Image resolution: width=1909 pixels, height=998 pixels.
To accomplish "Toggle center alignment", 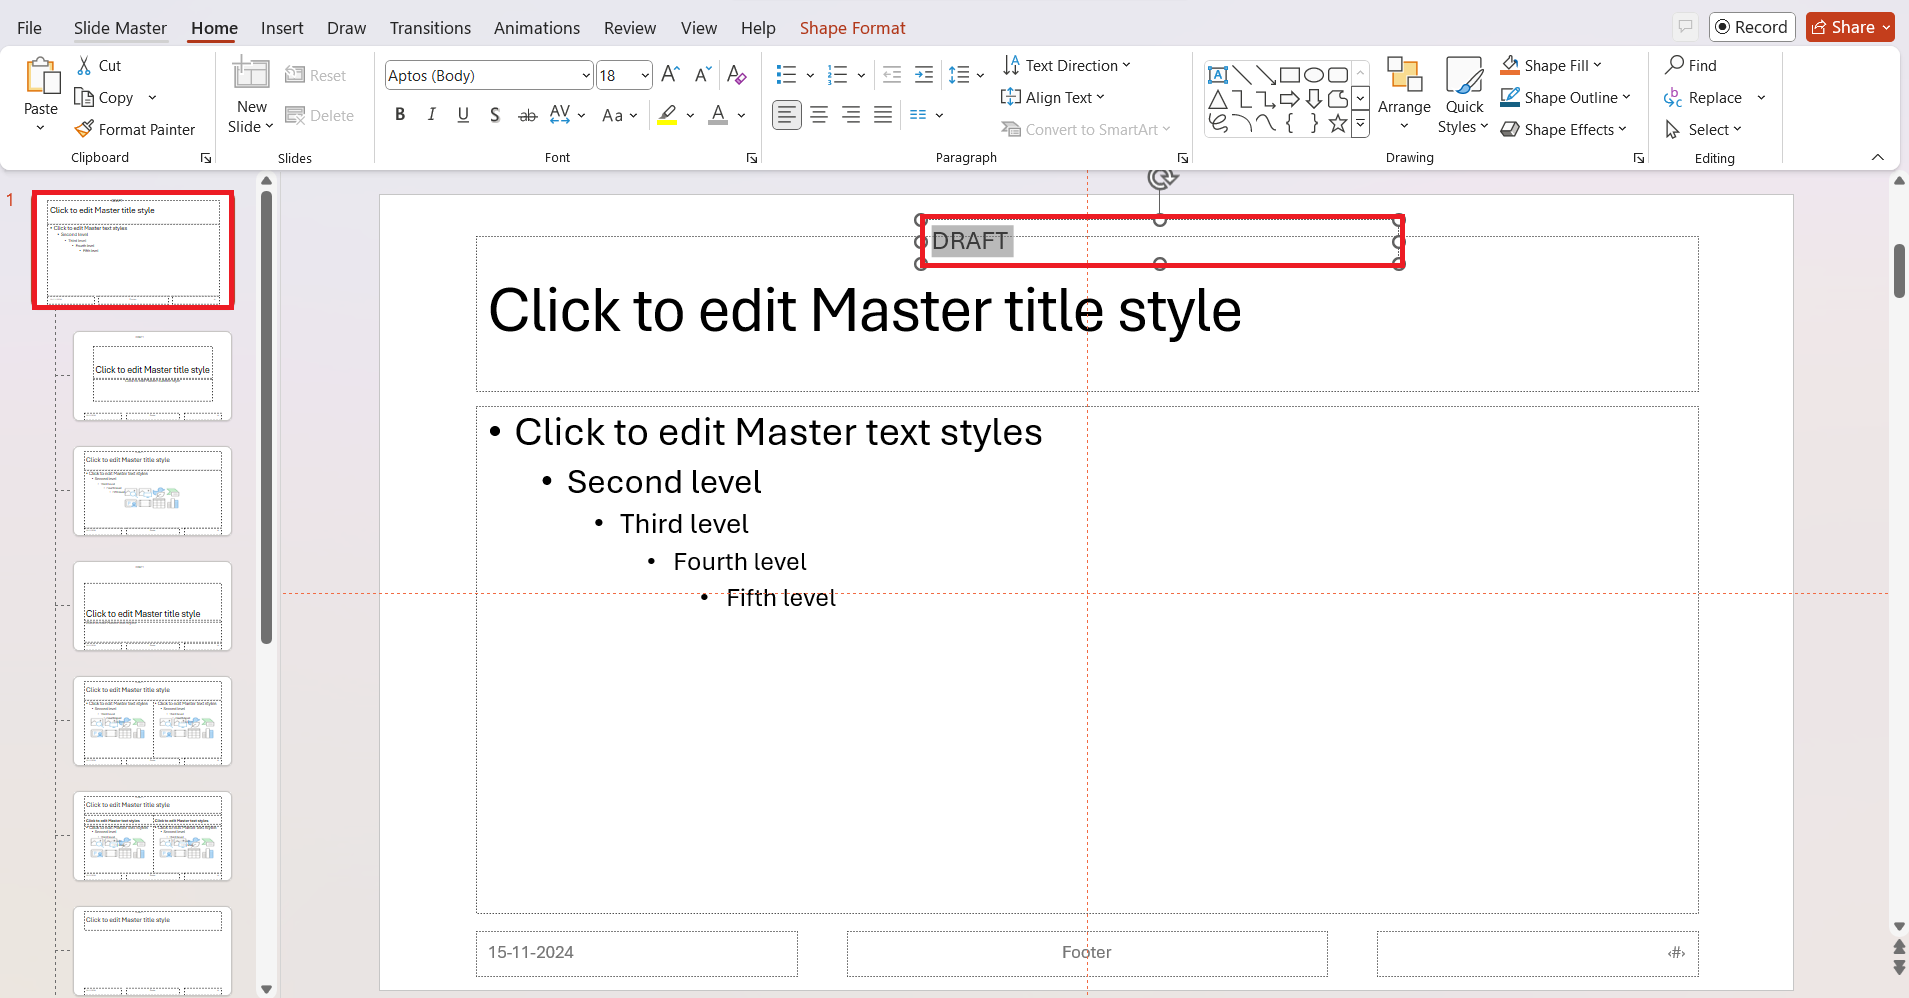I will tap(819, 115).
